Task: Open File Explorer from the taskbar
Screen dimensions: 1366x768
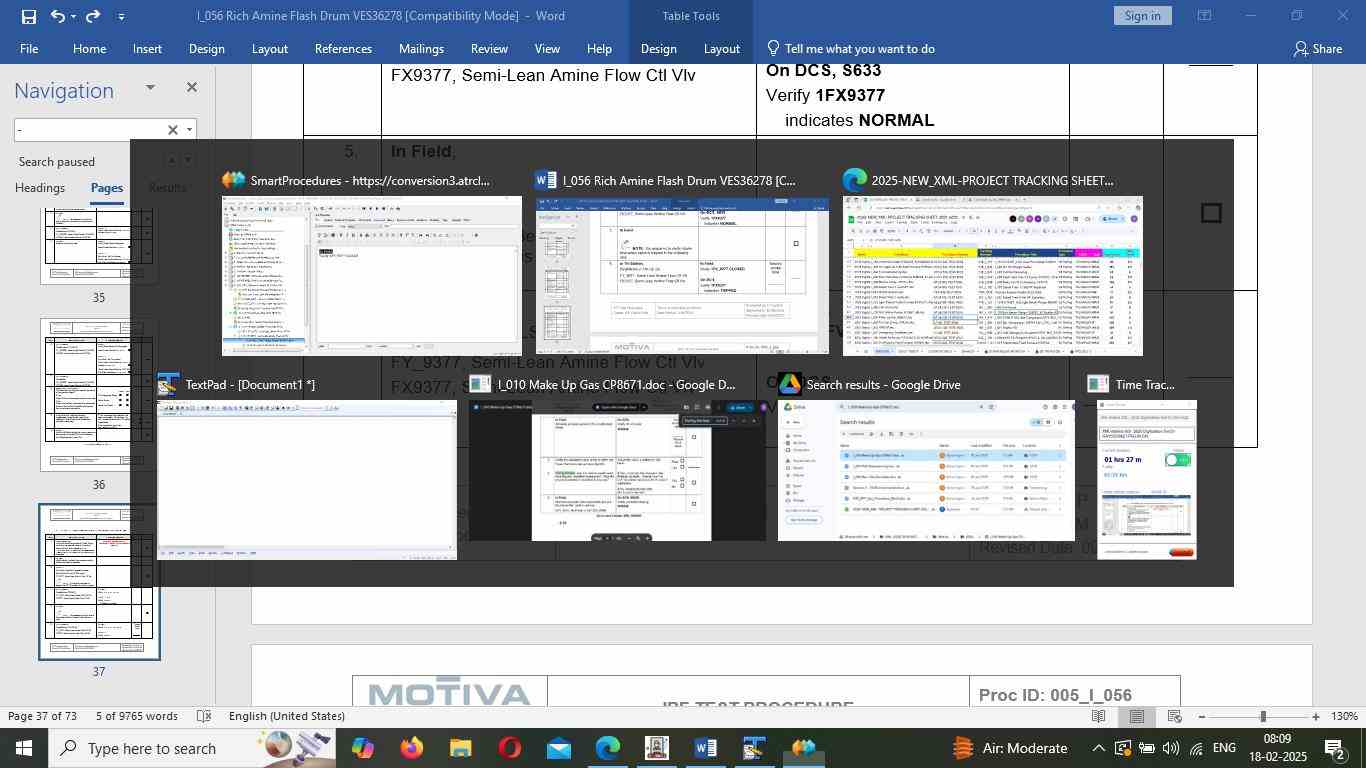Action: (x=460, y=748)
